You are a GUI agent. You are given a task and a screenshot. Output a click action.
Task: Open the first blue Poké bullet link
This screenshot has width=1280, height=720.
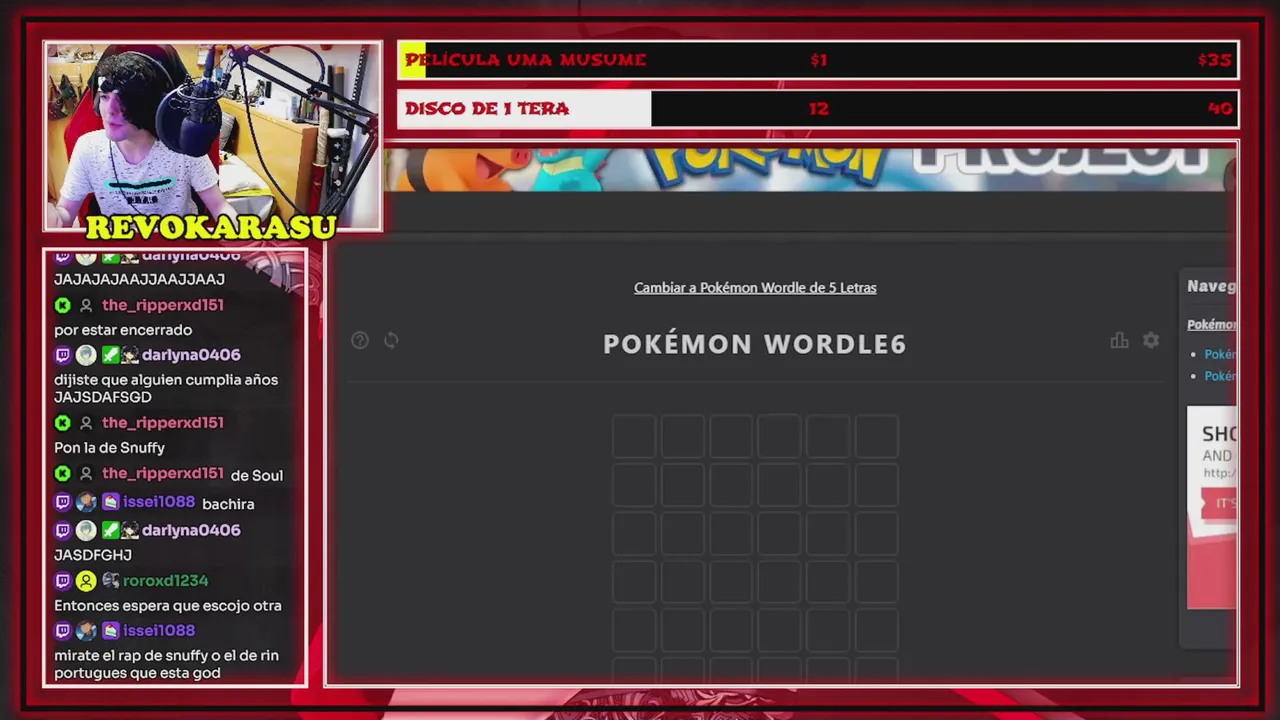[1220, 354]
